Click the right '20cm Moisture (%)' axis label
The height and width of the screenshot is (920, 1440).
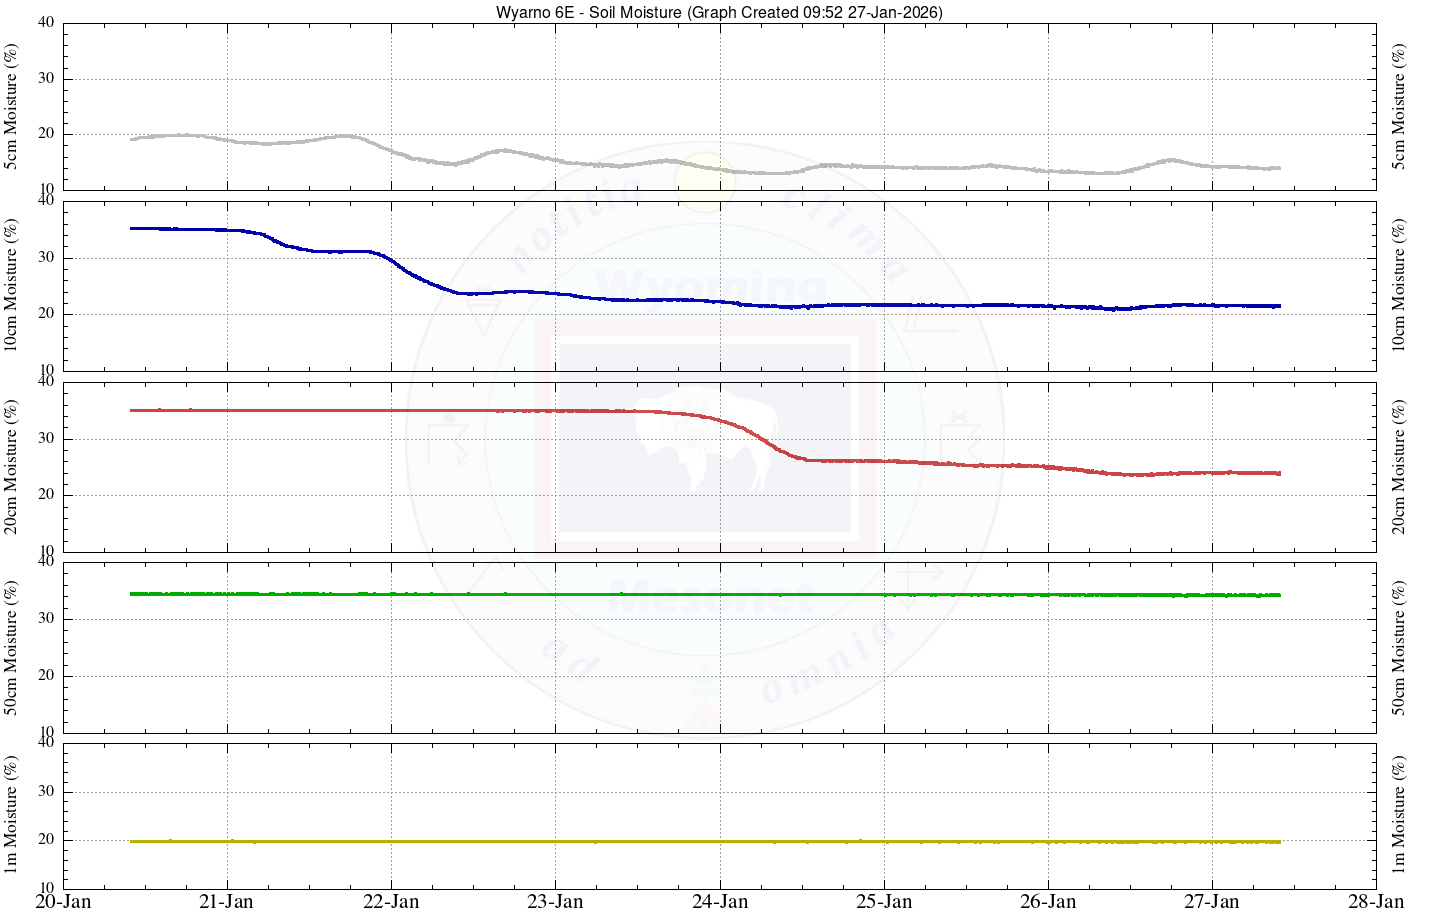click(x=1399, y=467)
